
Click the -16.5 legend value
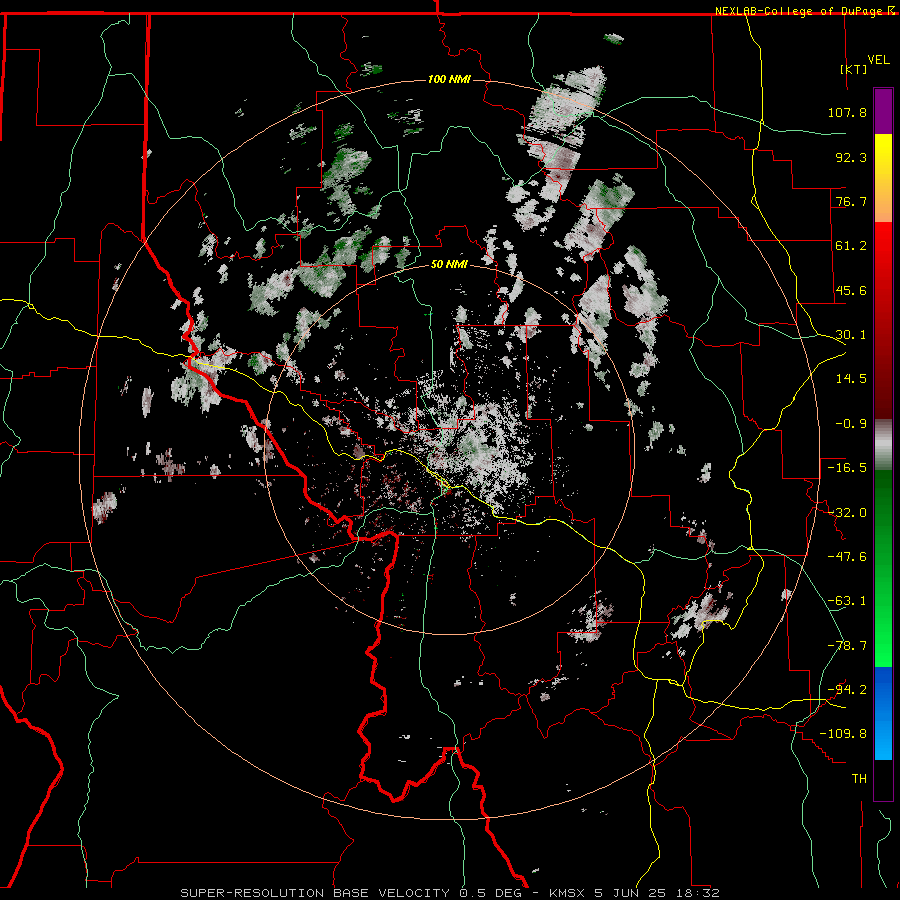click(847, 468)
